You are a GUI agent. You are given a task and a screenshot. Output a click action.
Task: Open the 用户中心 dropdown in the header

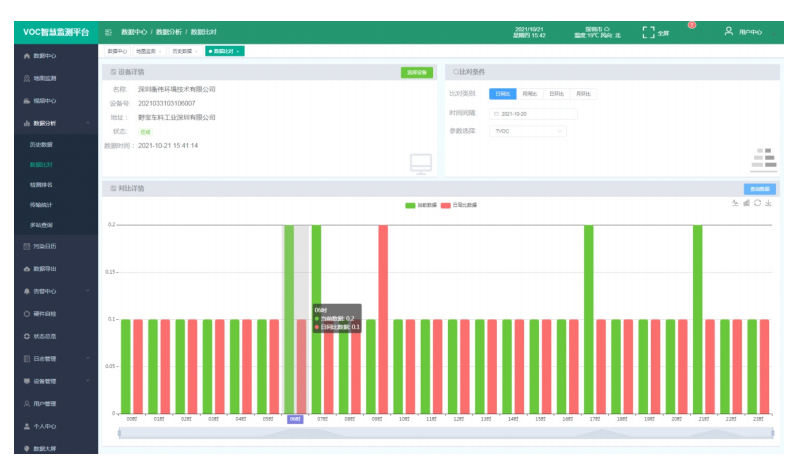pyautogui.click(x=750, y=32)
